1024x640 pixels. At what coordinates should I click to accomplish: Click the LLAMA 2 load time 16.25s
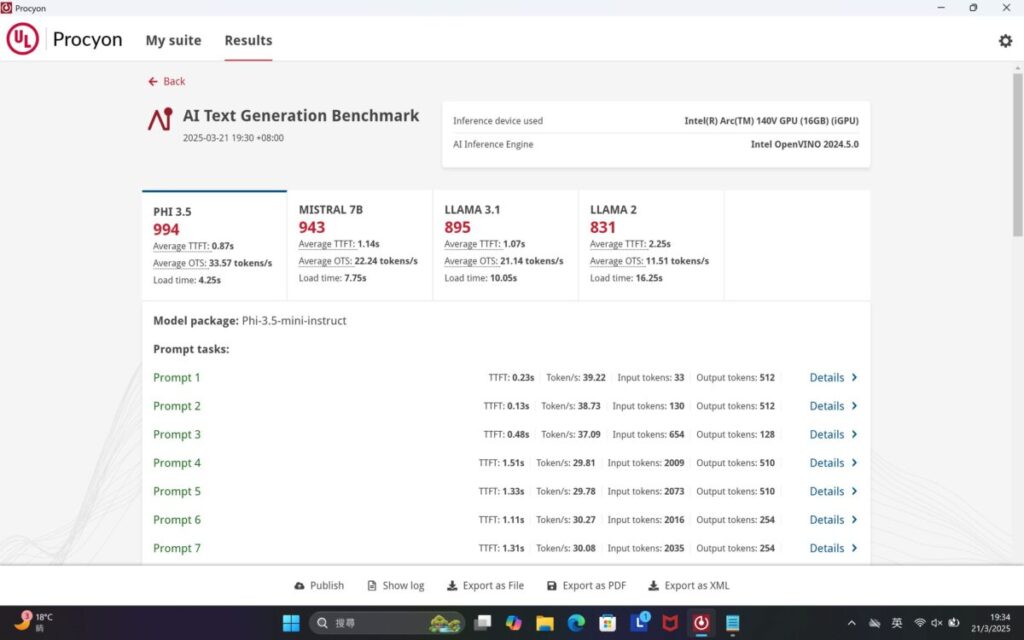626,278
